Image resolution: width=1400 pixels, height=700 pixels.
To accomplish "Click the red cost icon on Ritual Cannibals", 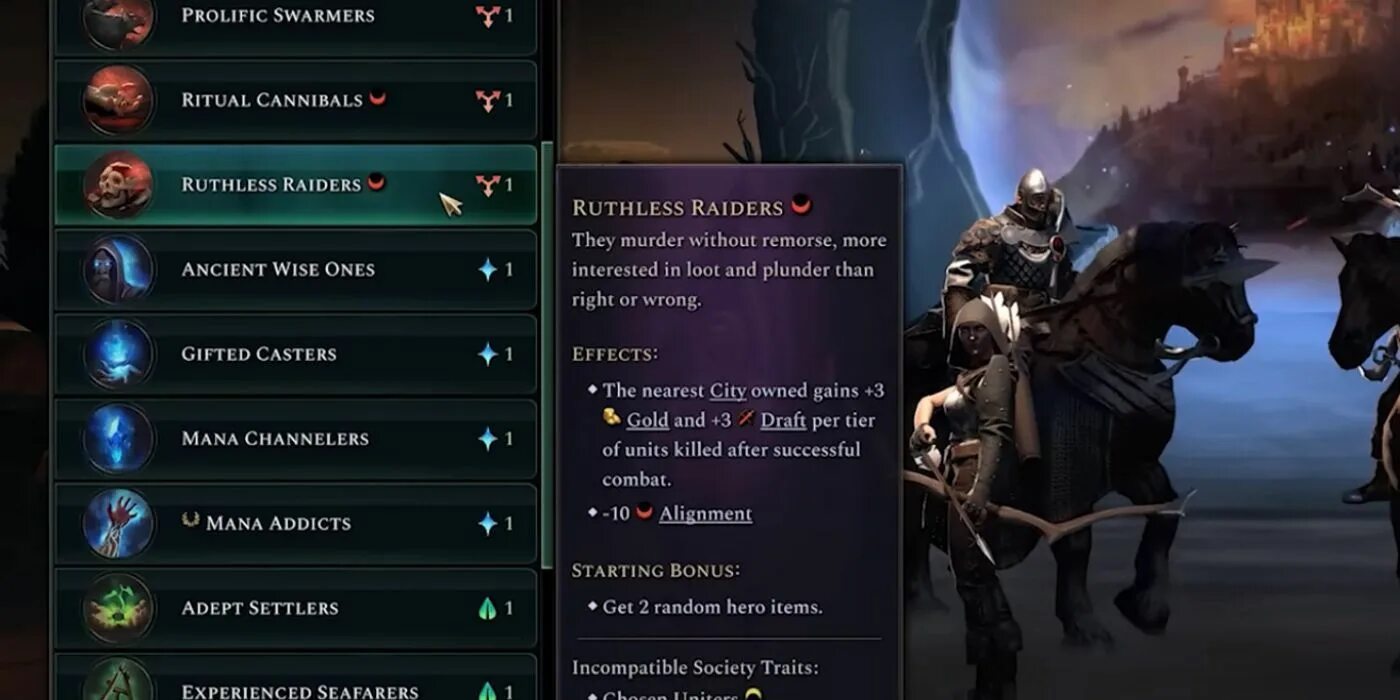I will pyautogui.click(x=487, y=100).
